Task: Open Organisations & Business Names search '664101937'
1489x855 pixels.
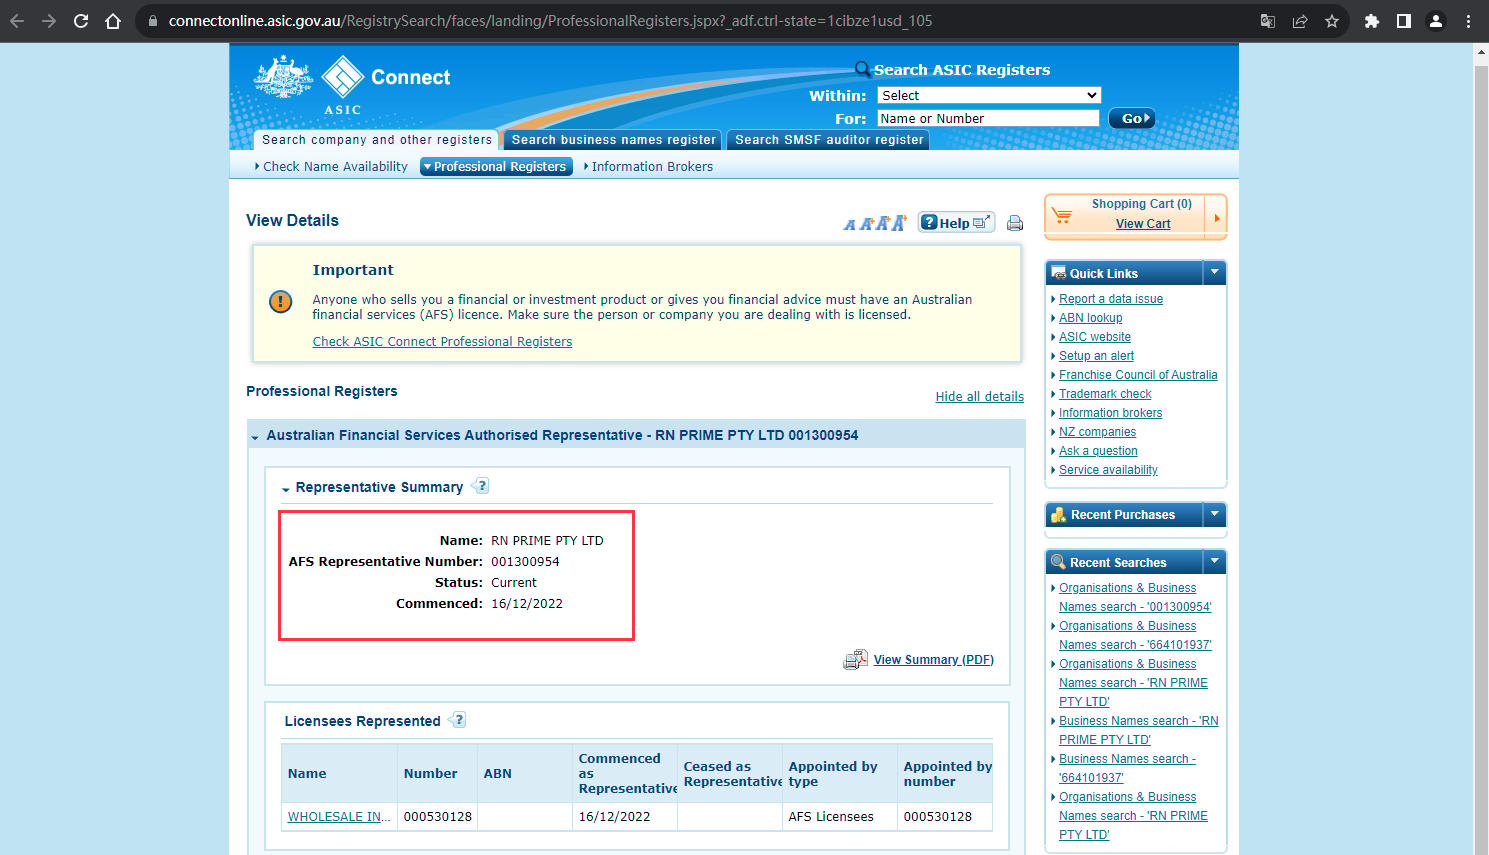Action: pyautogui.click(x=1135, y=636)
